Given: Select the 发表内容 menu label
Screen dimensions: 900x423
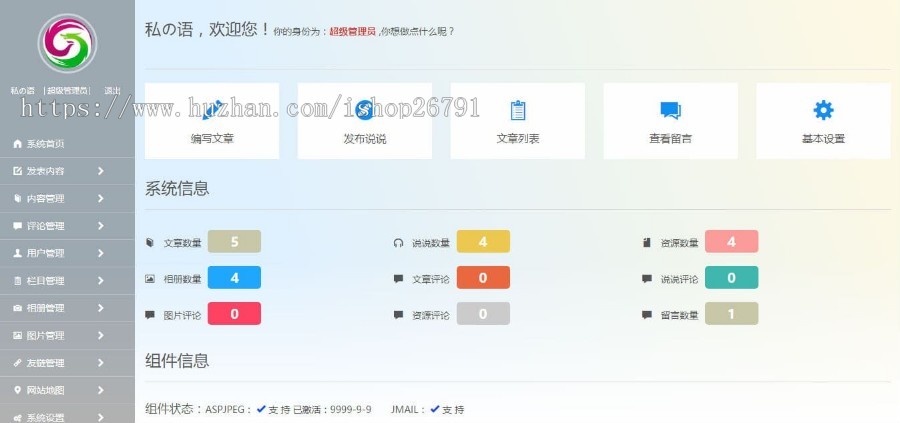Looking at the screenshot, I should tap(45, 171).
